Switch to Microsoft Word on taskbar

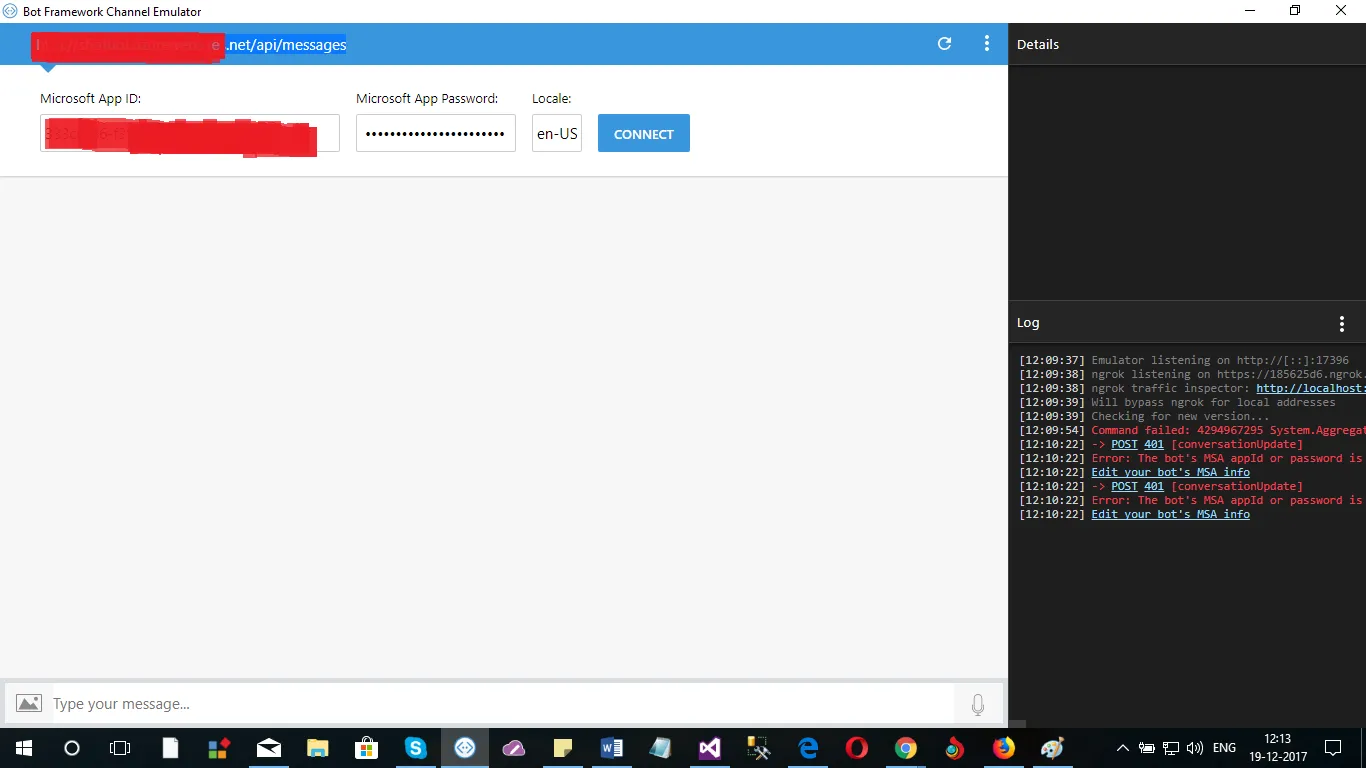pos(612,748)
